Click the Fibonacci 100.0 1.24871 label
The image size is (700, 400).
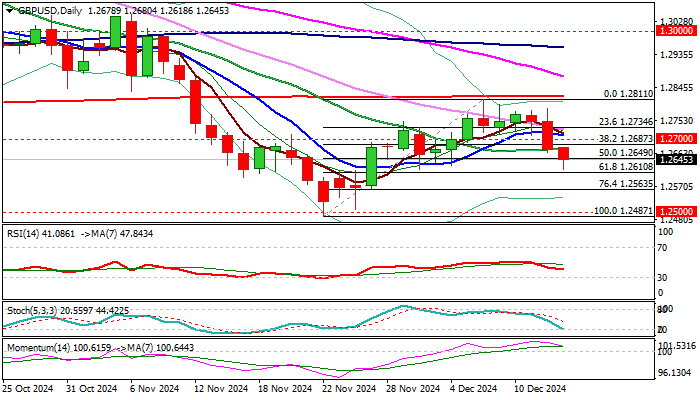click(x=624, y=211)
